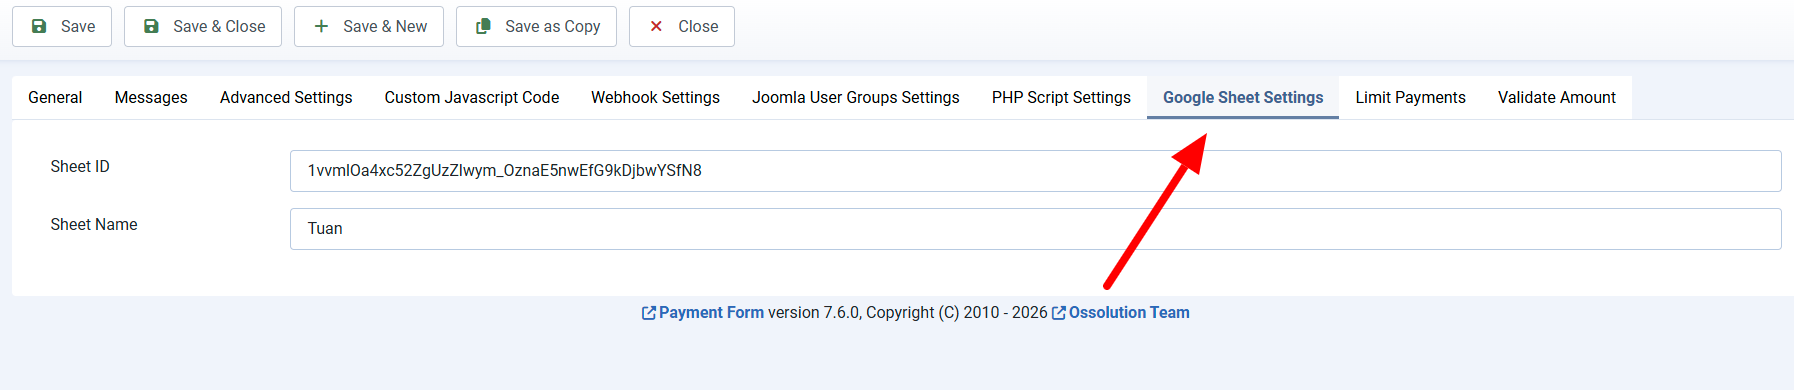Viewport: 1794px width, 390px height.
Task: Open the PHP Script Settings tab
Action: pyautogui.click(x=1061, y=97)
